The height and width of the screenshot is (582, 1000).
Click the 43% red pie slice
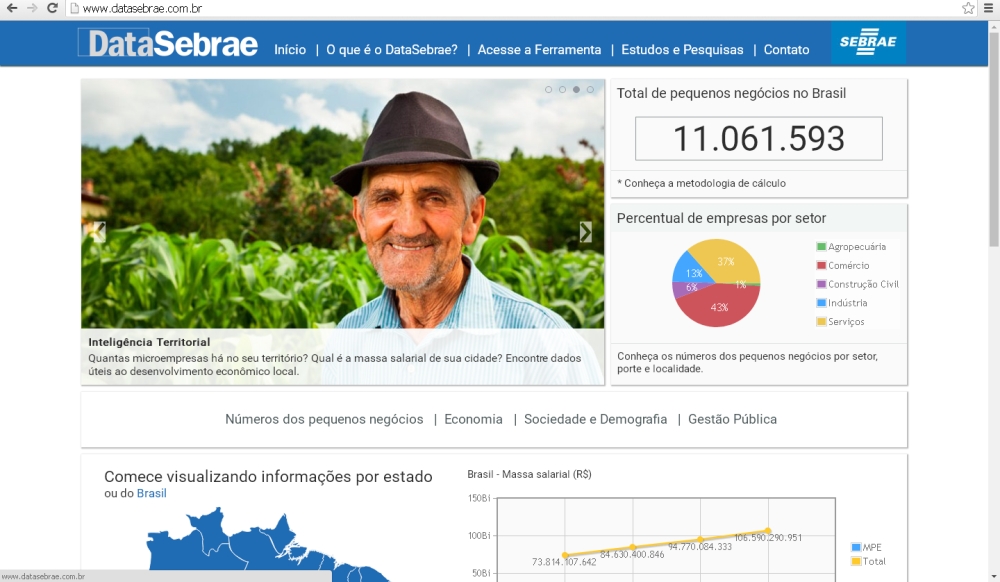(x=718, y=308)
